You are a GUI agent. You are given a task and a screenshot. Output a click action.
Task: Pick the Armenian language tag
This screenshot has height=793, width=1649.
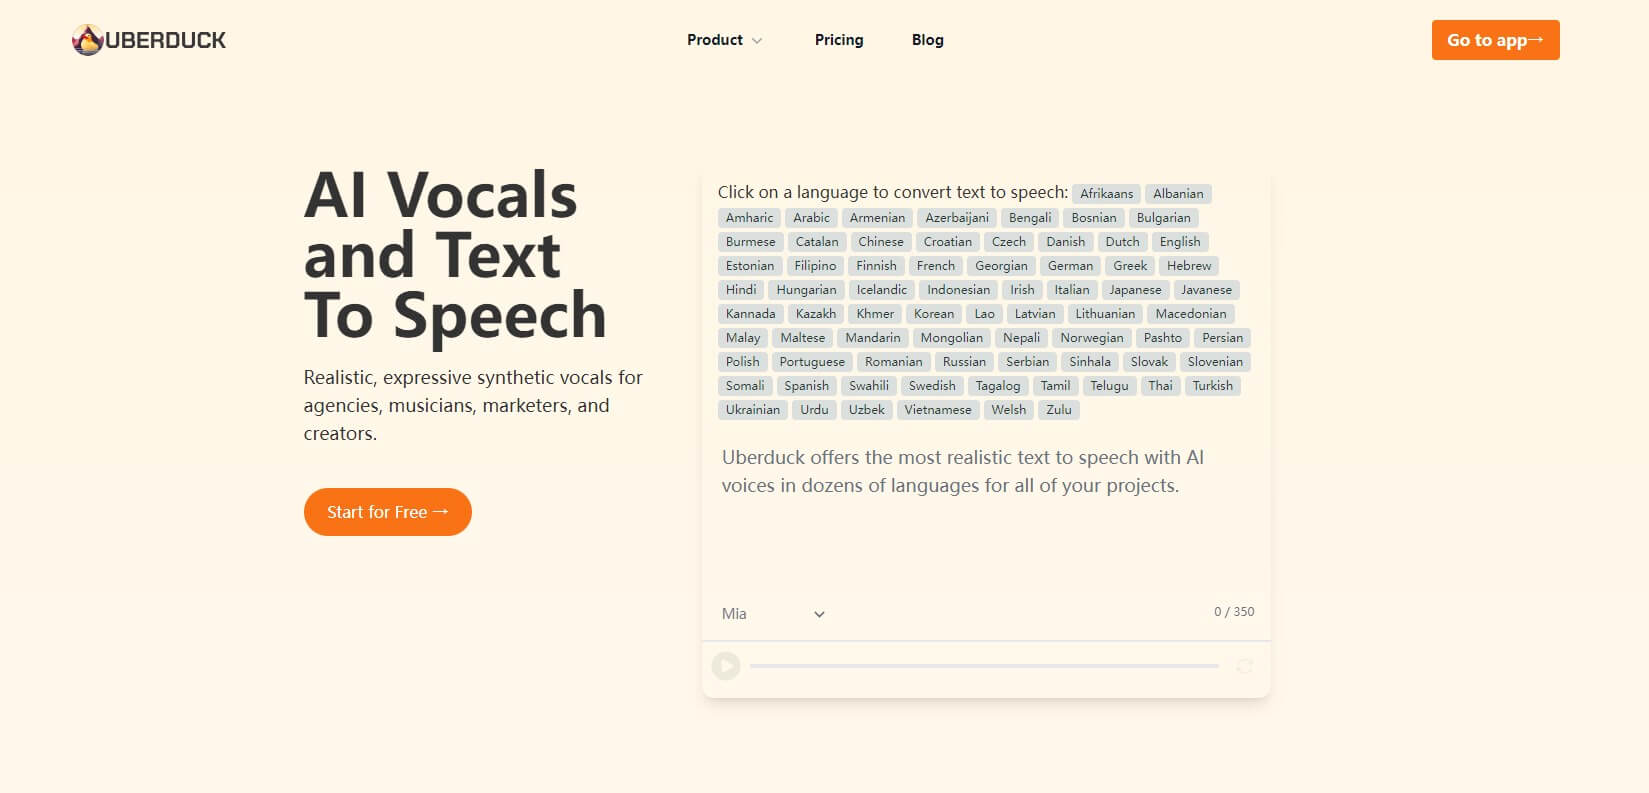pyautogui.click(x=877, y=218)
